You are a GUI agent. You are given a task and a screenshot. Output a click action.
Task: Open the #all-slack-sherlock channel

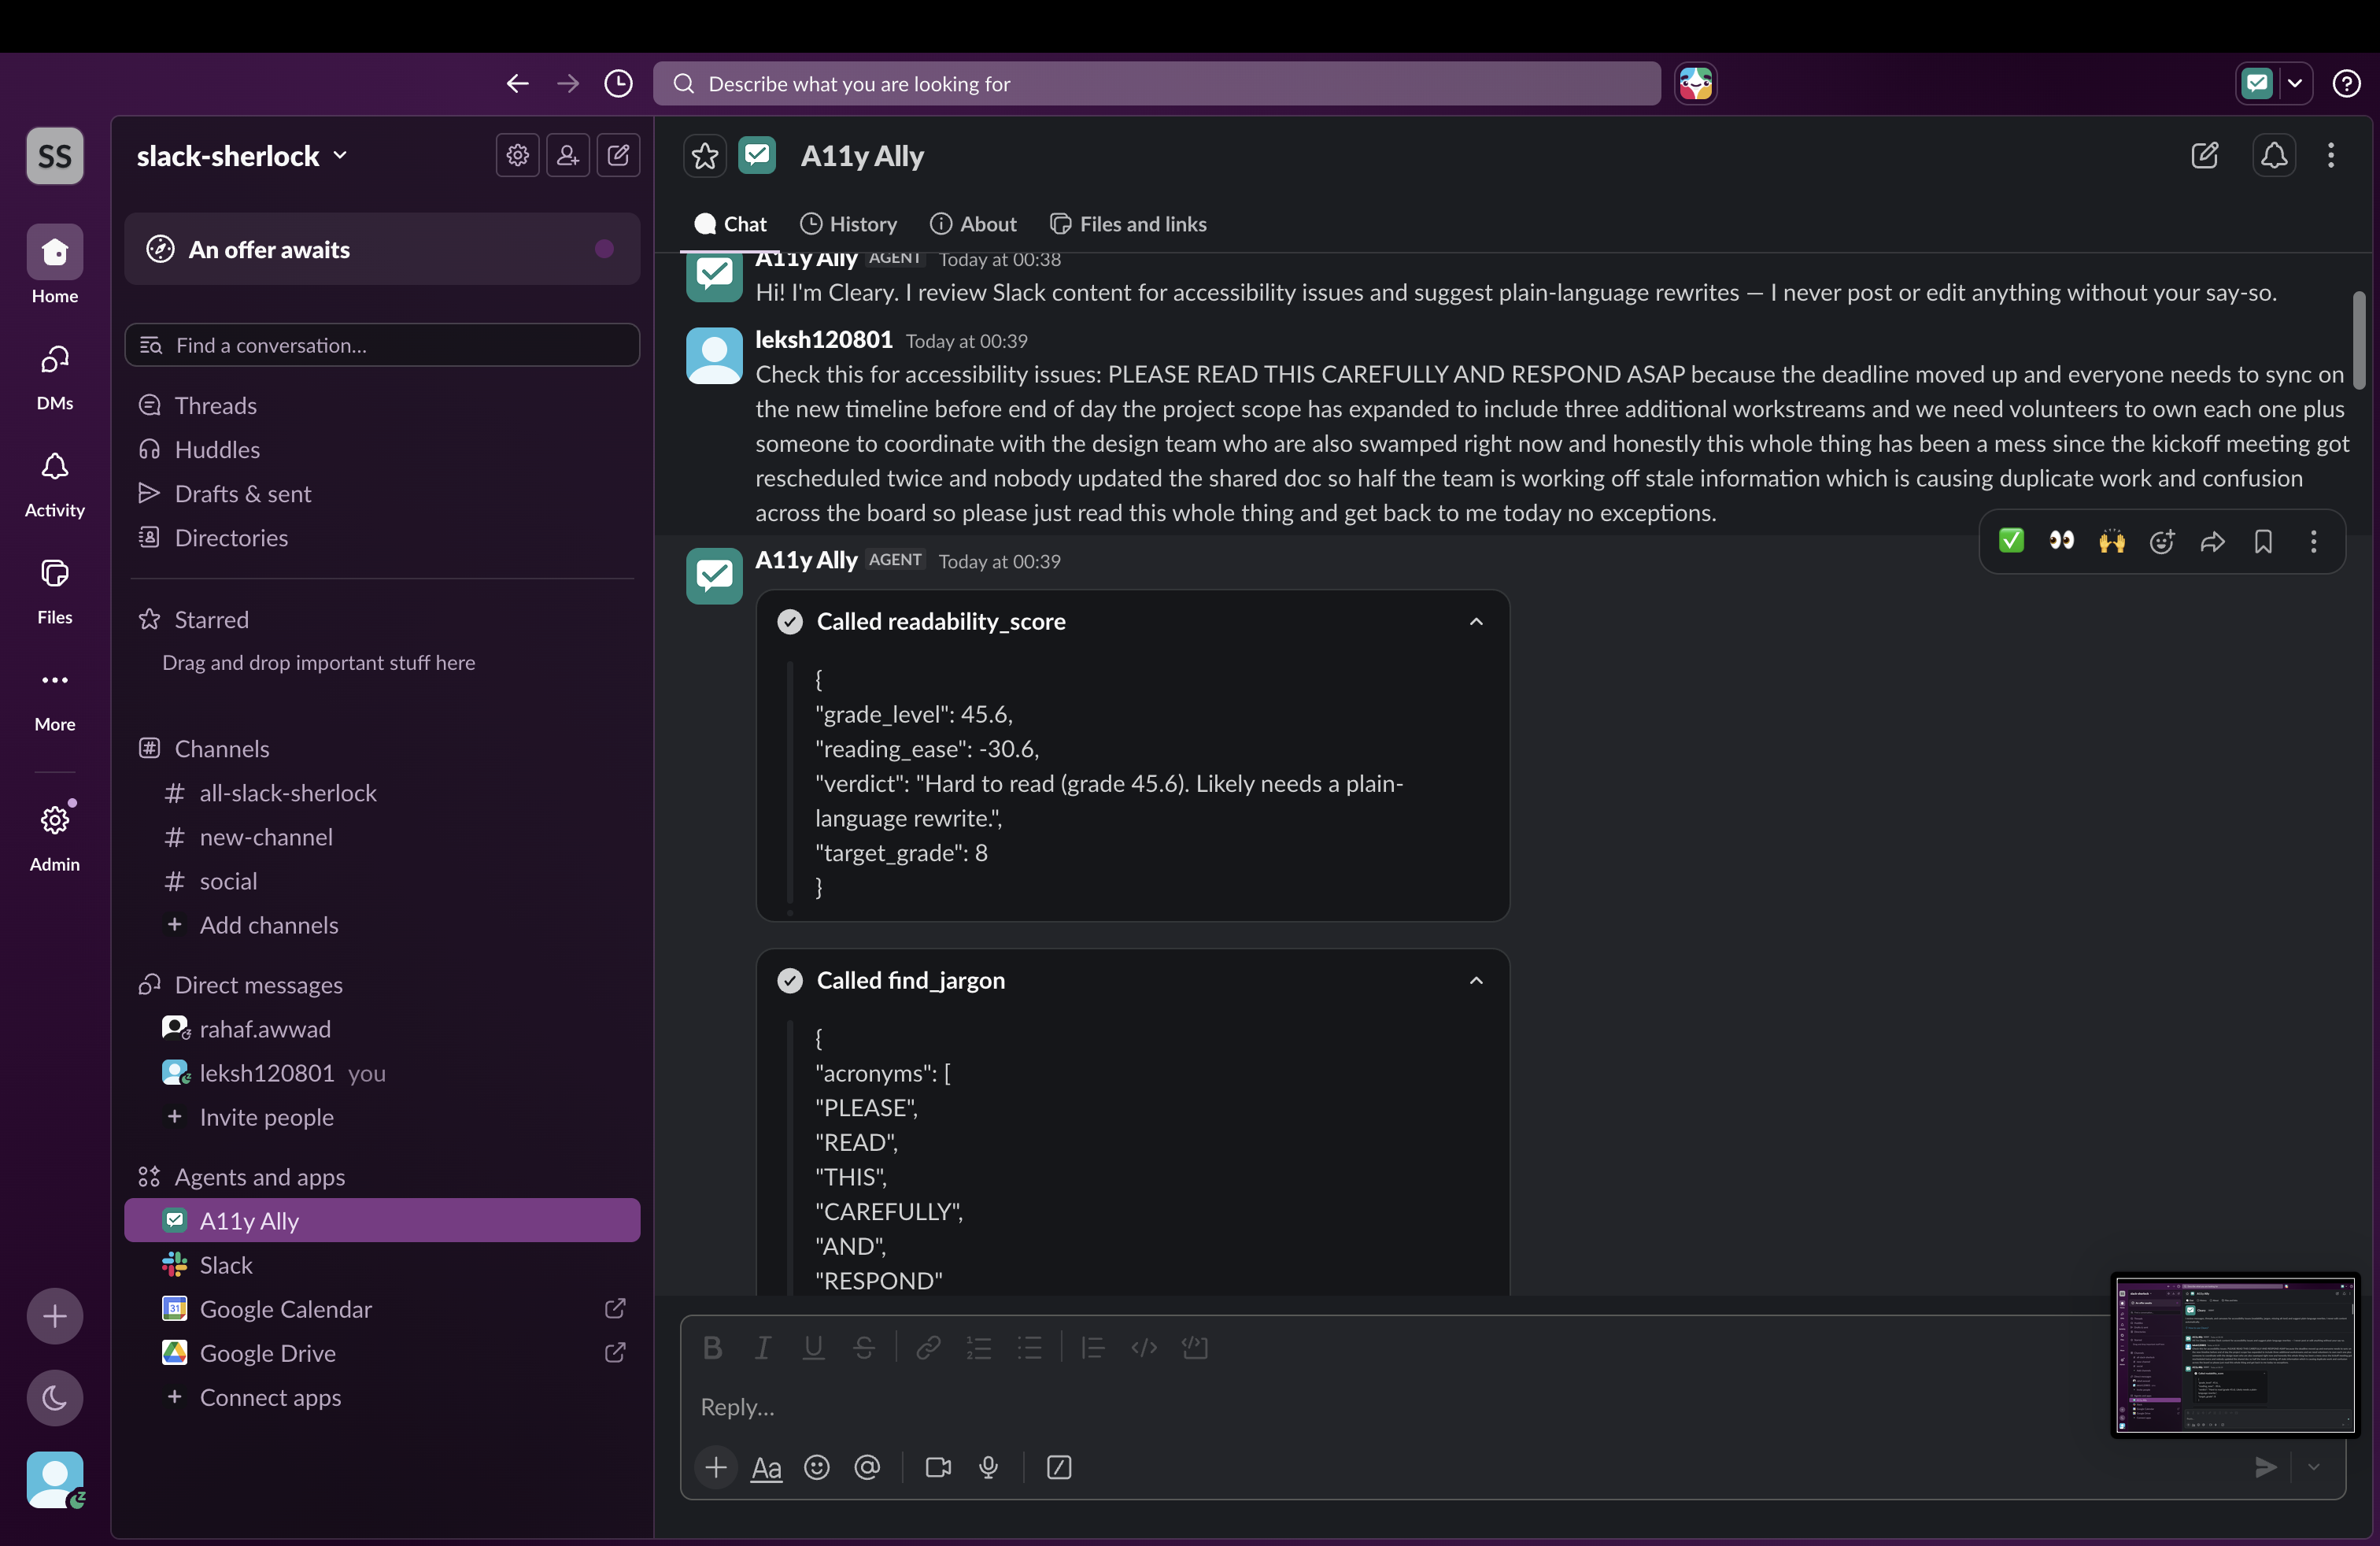pos(382,793)
